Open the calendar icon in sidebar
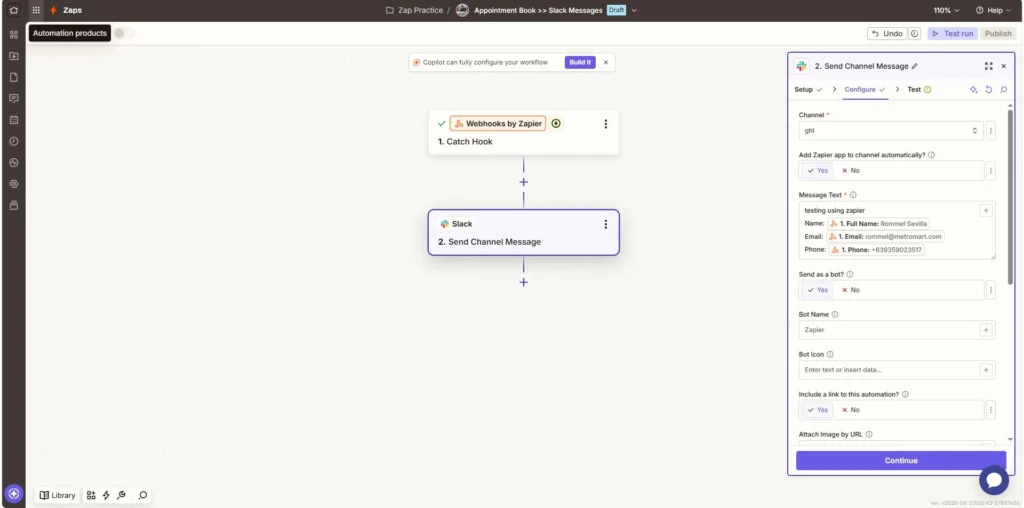 pos(14,120)
